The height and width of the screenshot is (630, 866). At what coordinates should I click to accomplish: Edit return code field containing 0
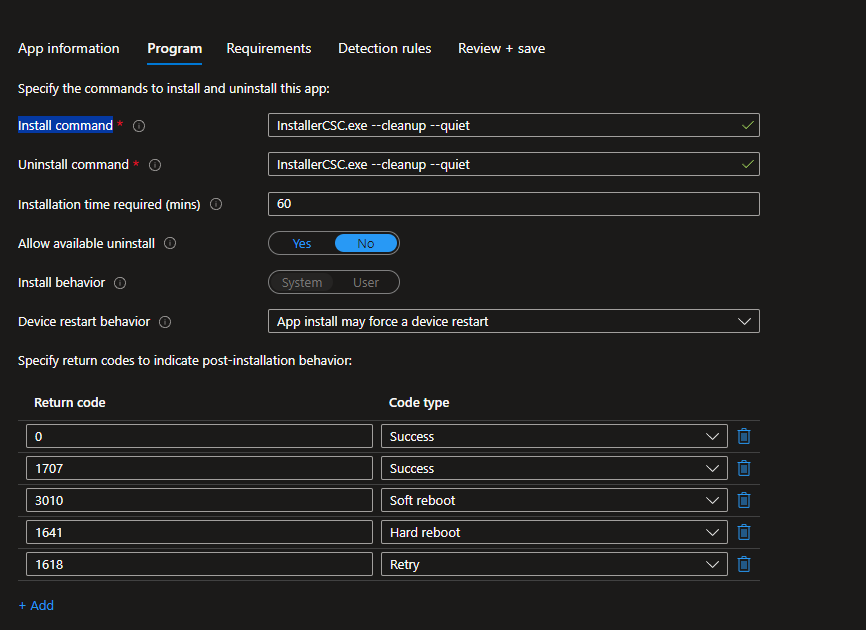pyautogui.click(x=199, y=436)
